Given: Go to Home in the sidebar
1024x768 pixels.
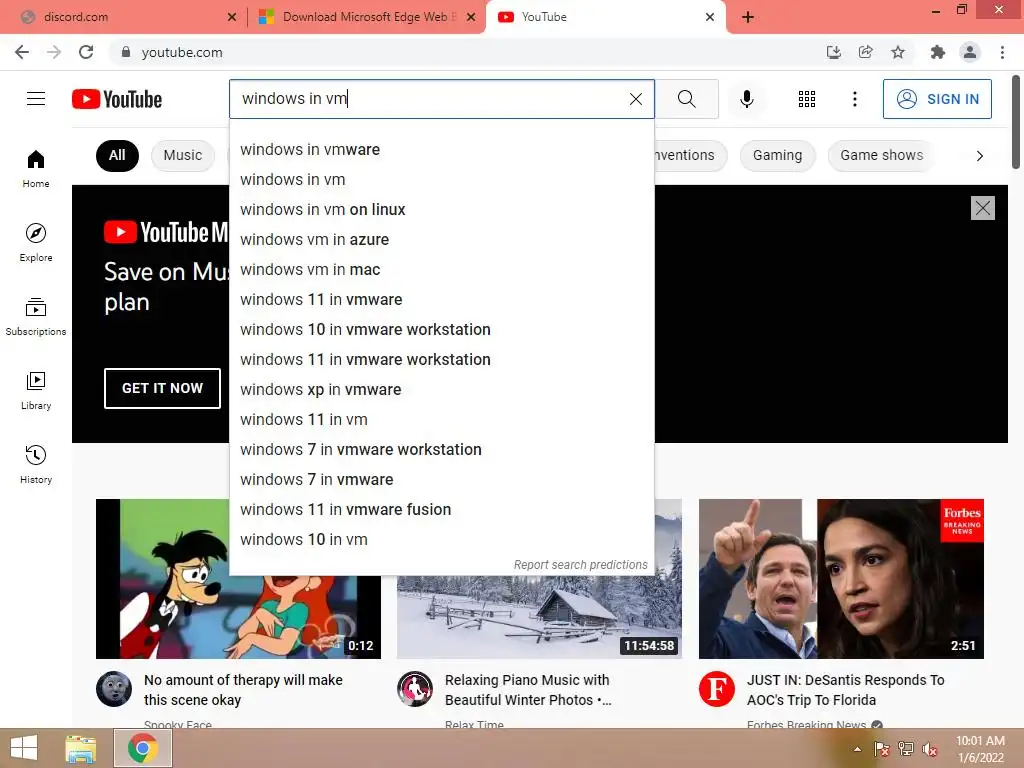Looking at the screenshot, I should click(x=36, y=168).
